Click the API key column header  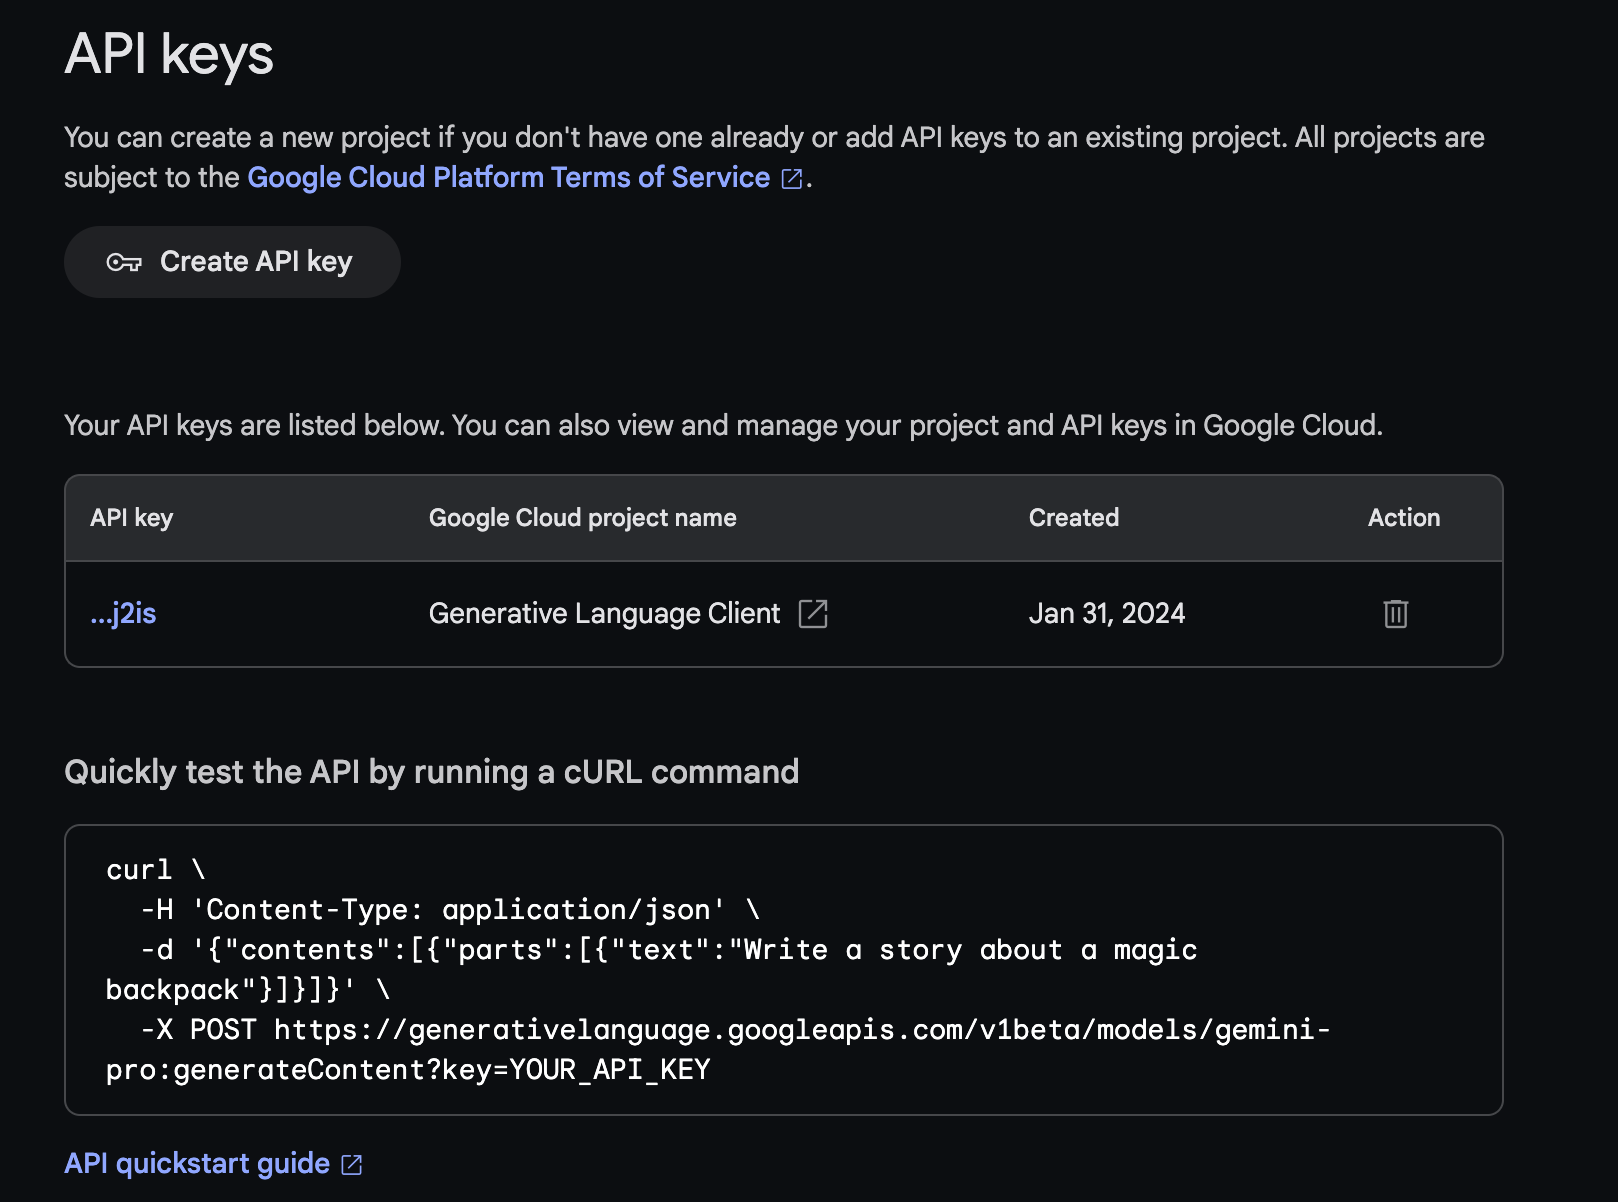[x=131, y=518]
